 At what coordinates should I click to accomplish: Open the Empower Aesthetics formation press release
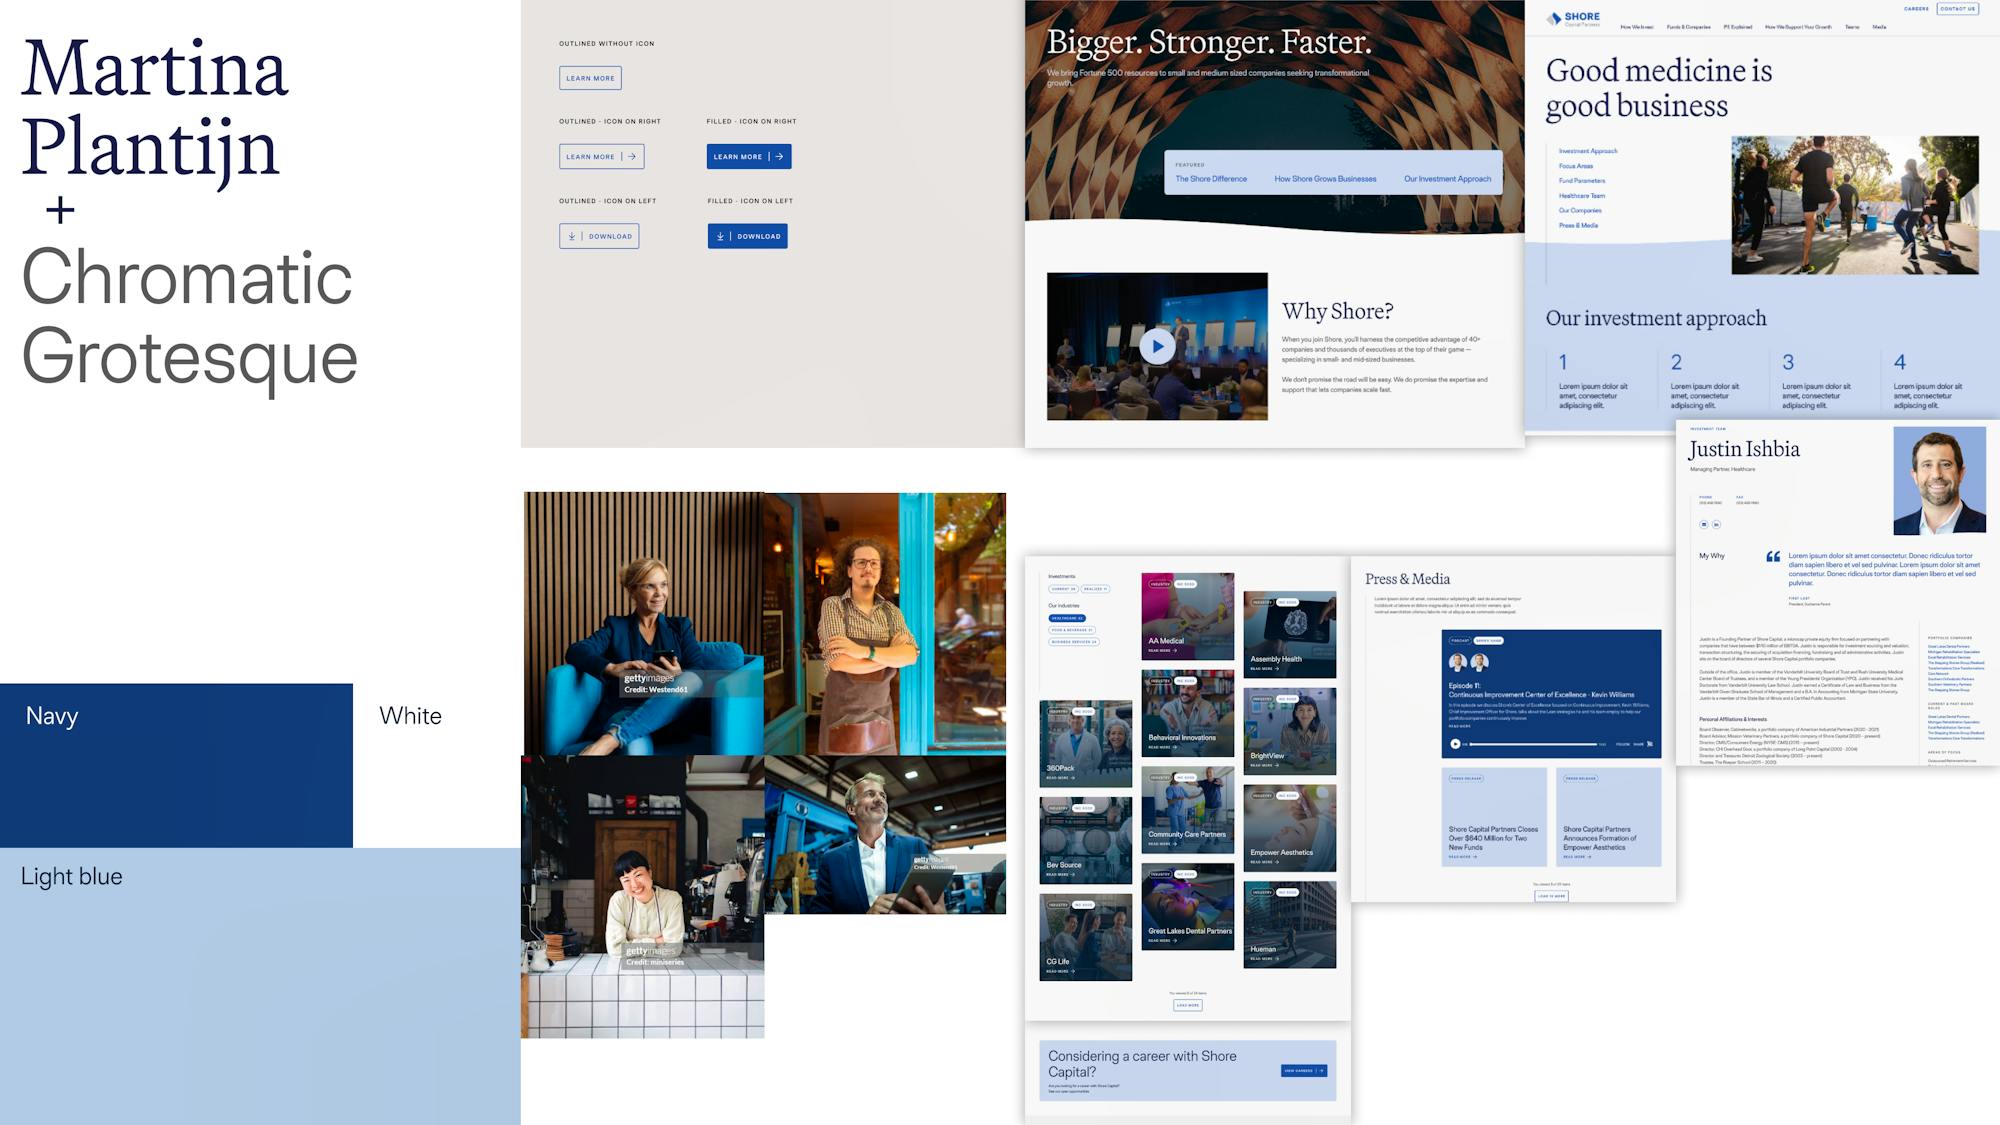tap(1609, 817)
